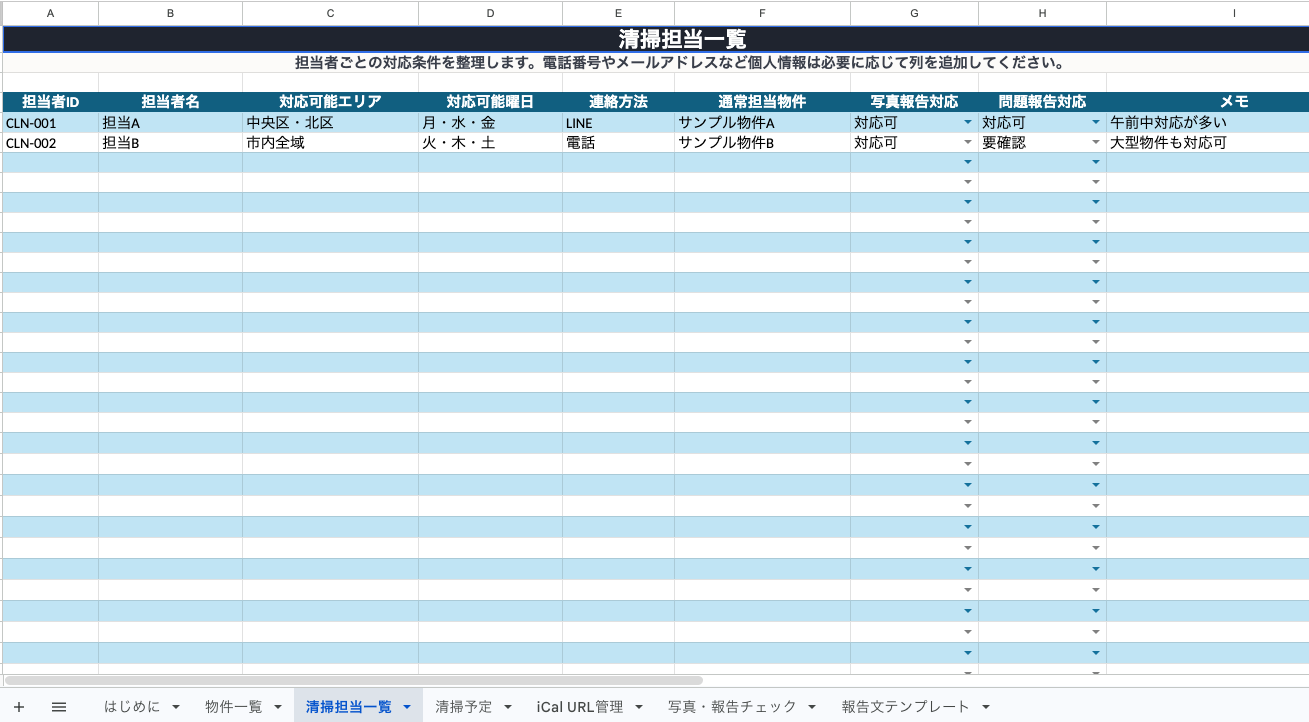The height and width of the screenshot is (722, 1309).
Task: Select the column B header
Action: click(170, 13)
